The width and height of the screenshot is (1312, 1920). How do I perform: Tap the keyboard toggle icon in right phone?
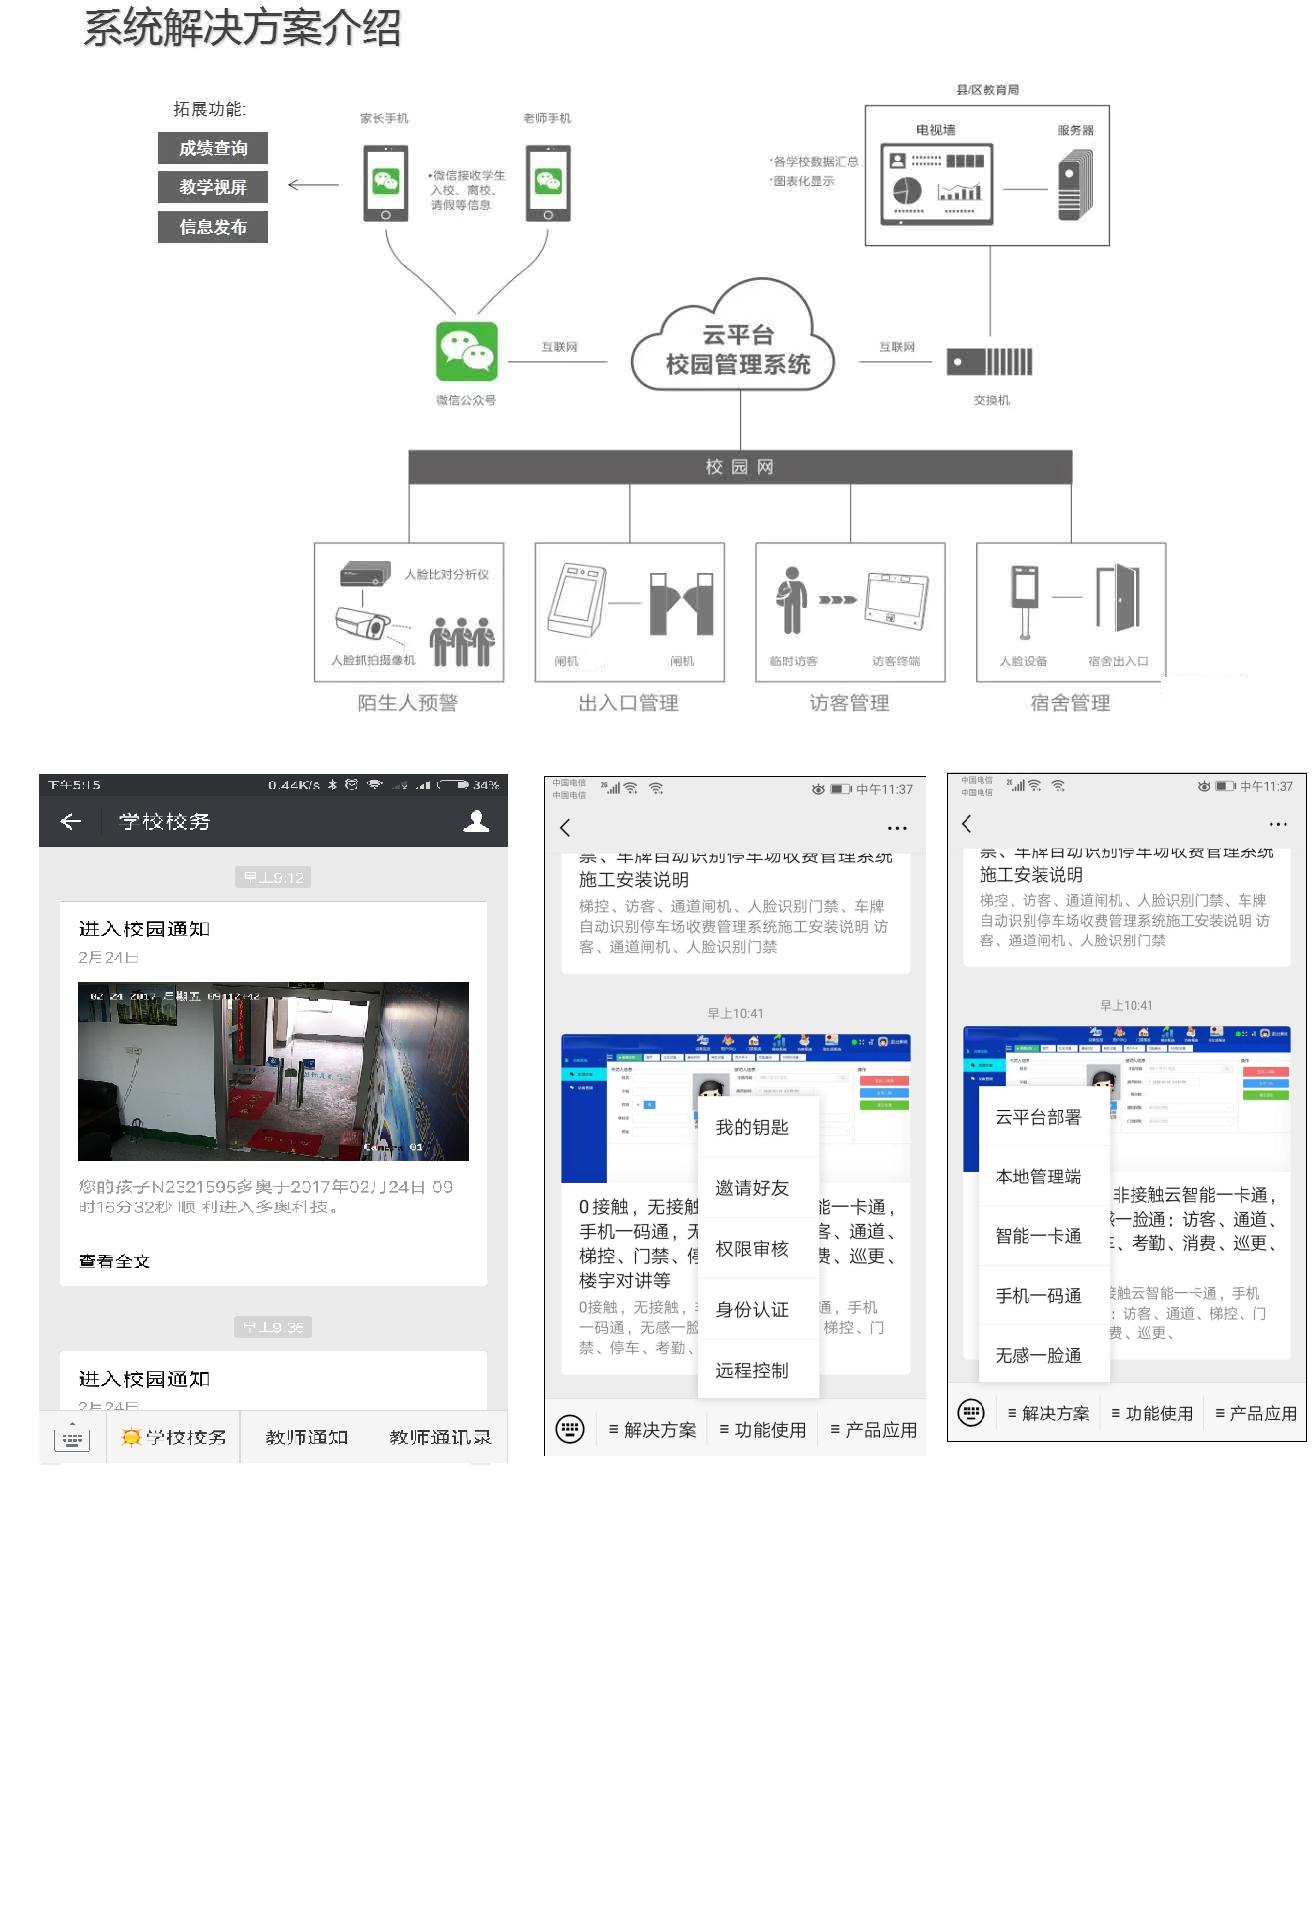[971, 1412]
